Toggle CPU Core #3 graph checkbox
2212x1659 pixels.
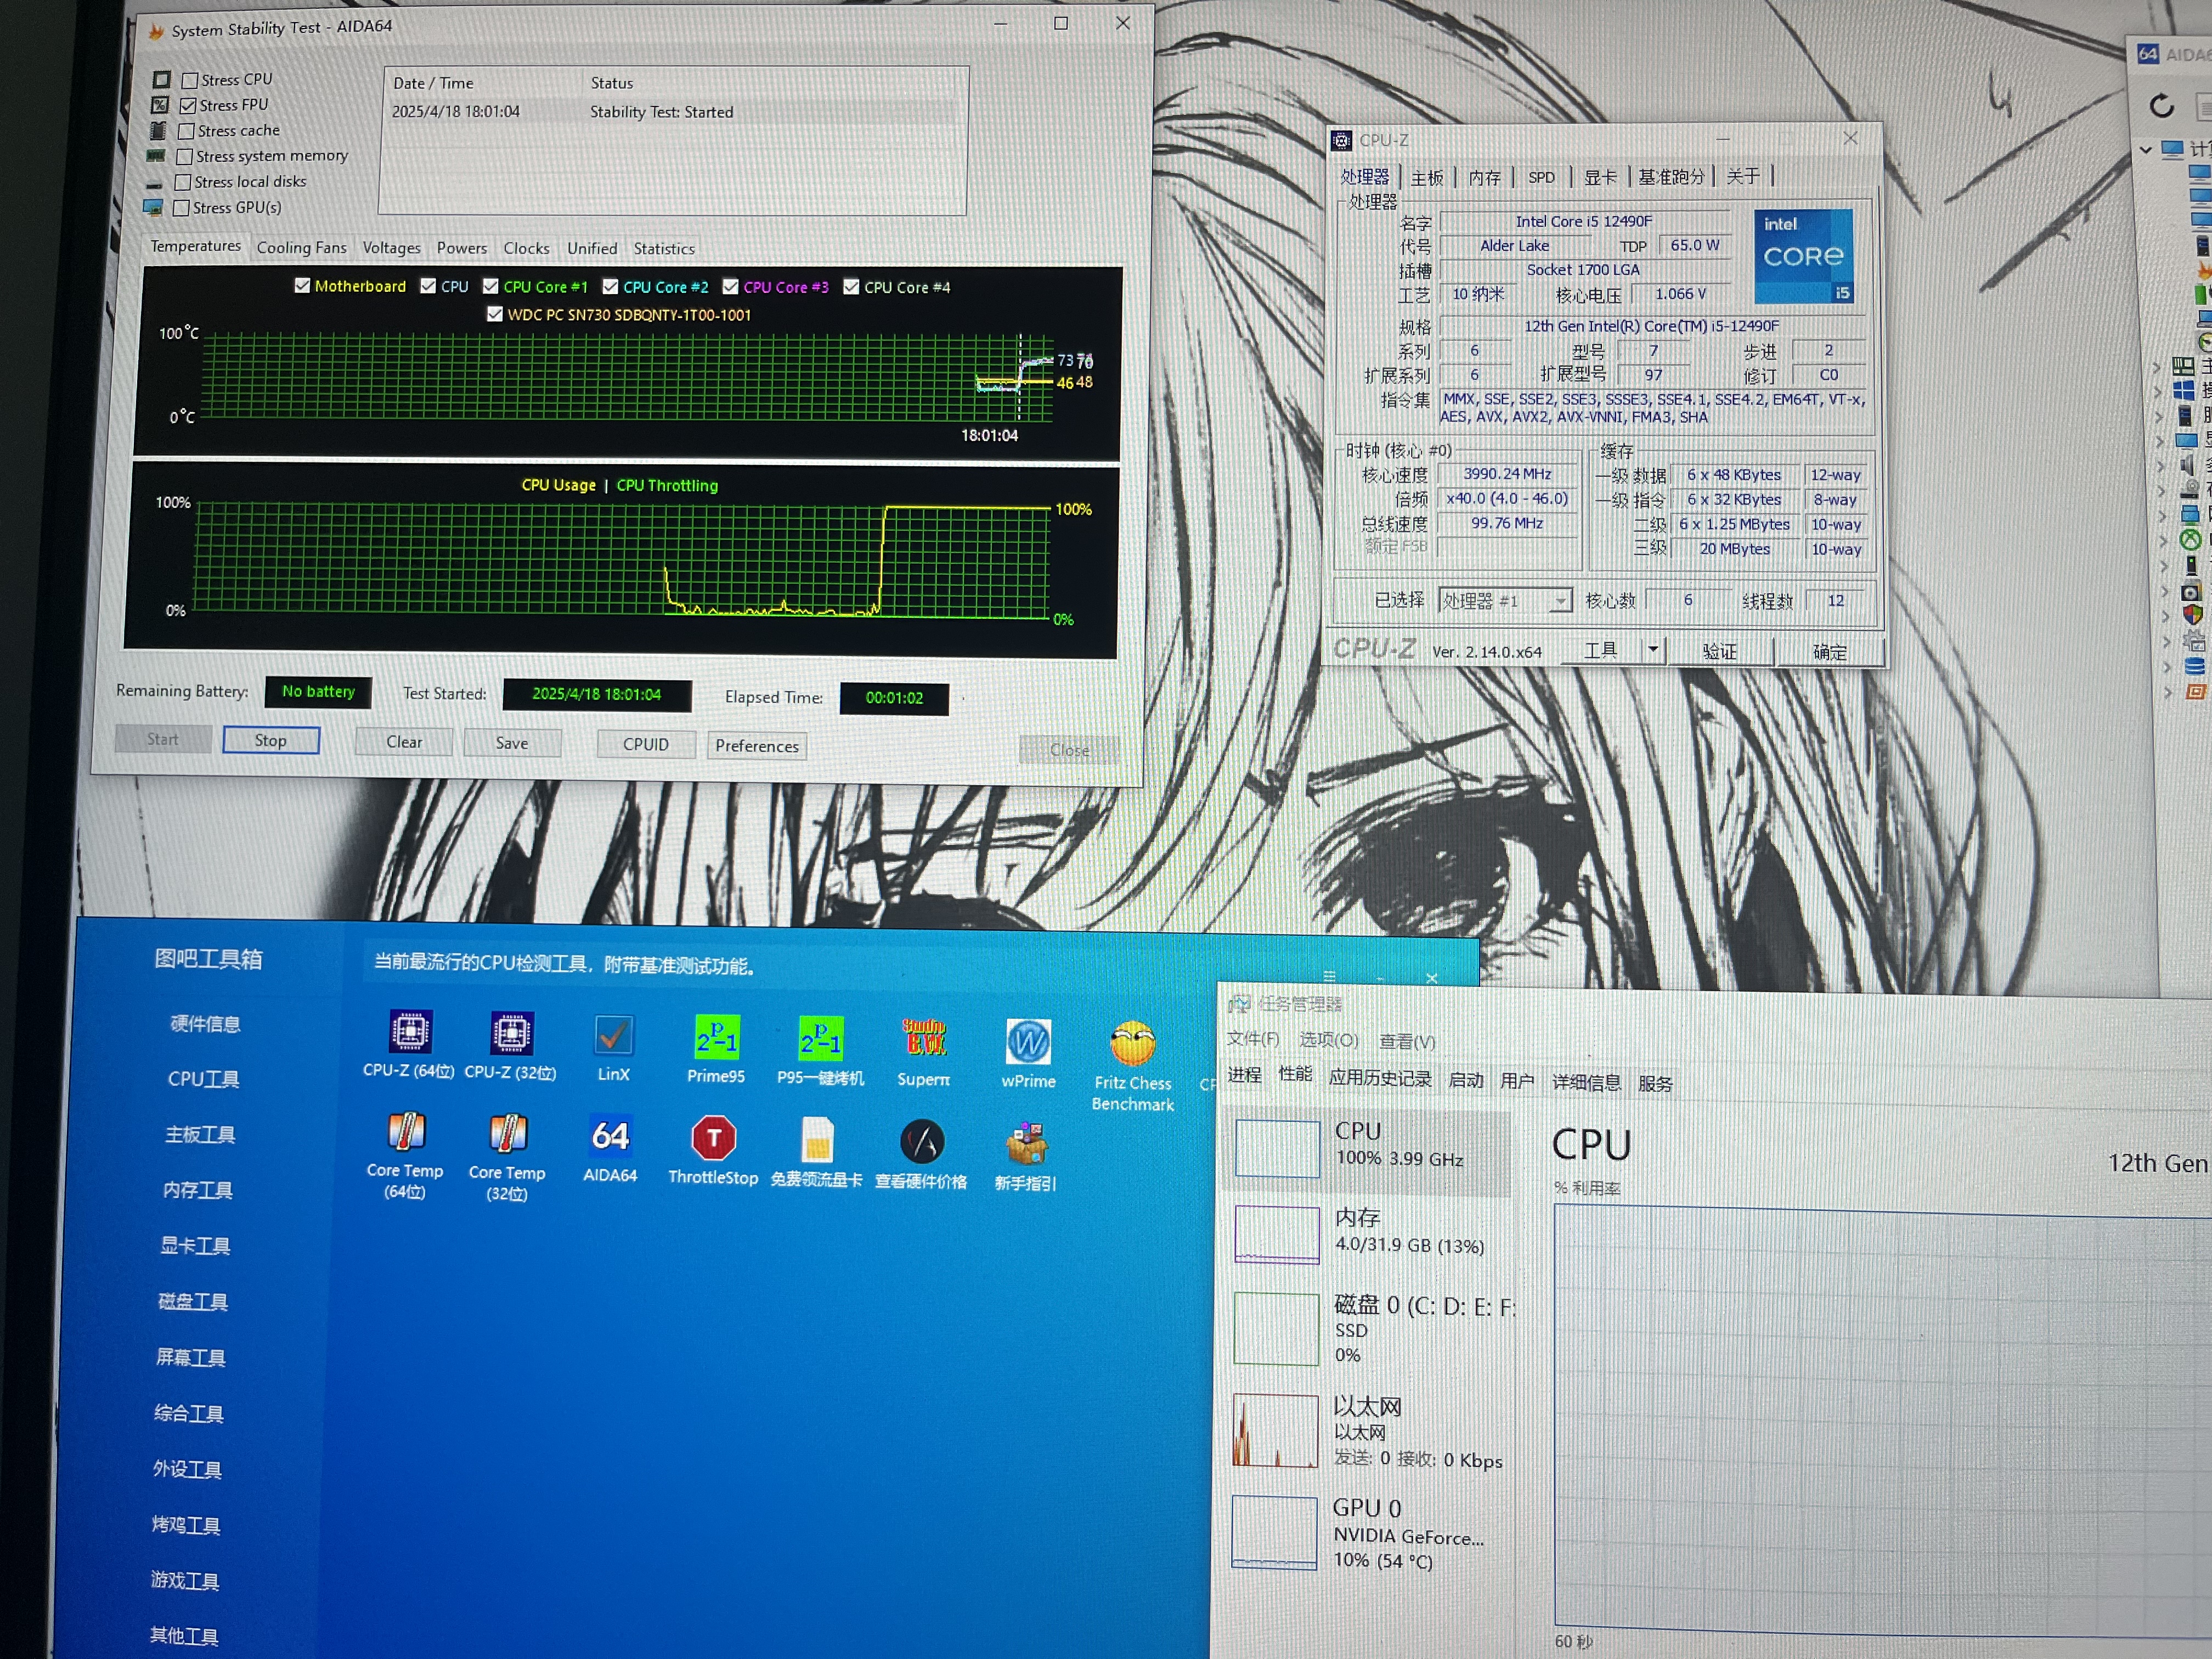pos(731,287)
